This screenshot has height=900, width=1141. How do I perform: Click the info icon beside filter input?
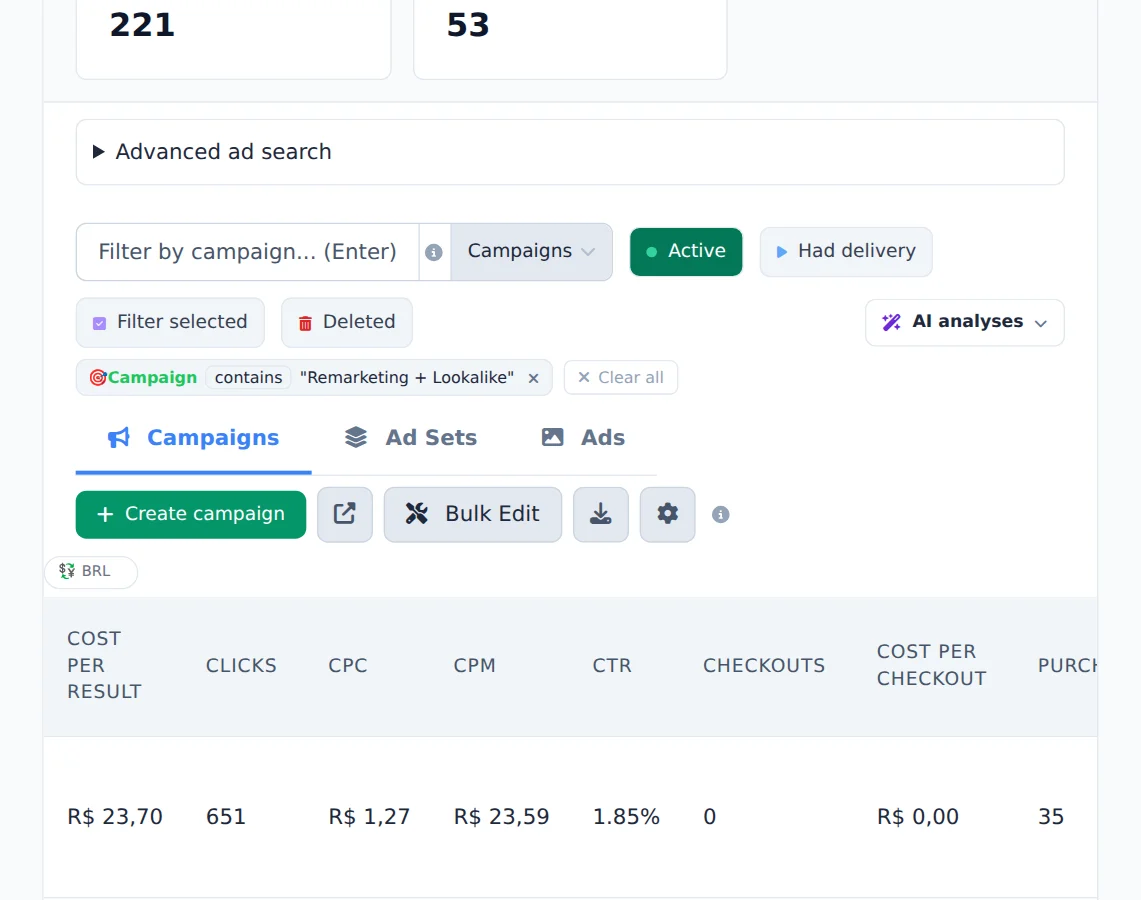[x=434, y=252]
